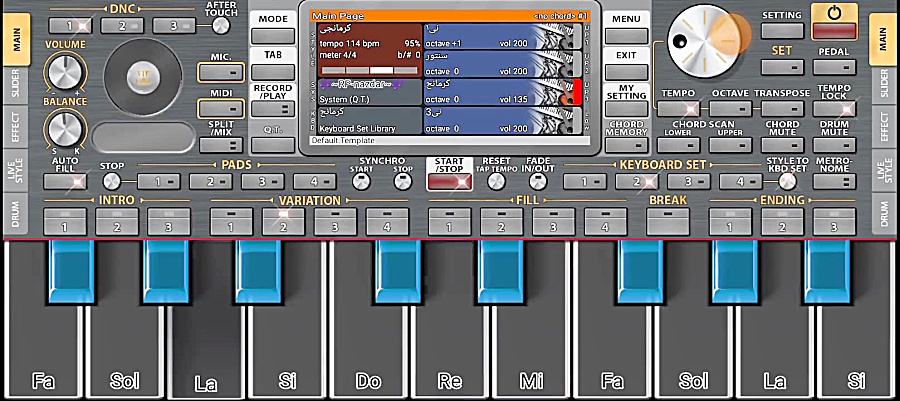900x401 pixels.
Task: Open left EFFECT tab
Action: tap(15, 126)
